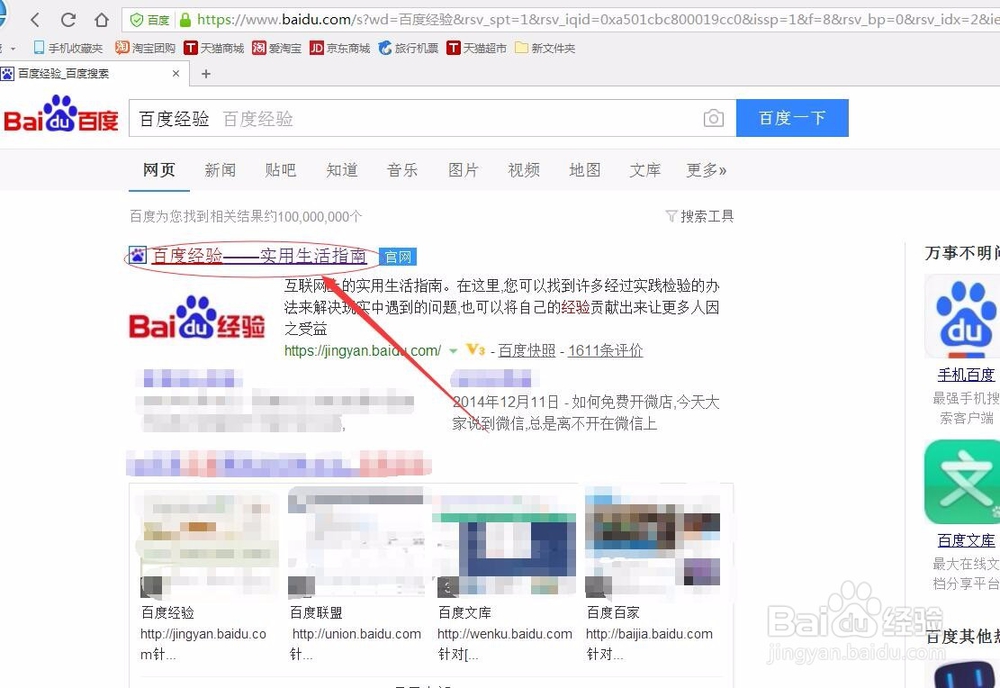This screenshot has width=1000, height=688.
Task: Switch to the 地图 search tab
Action: click(x=585, y=170)
